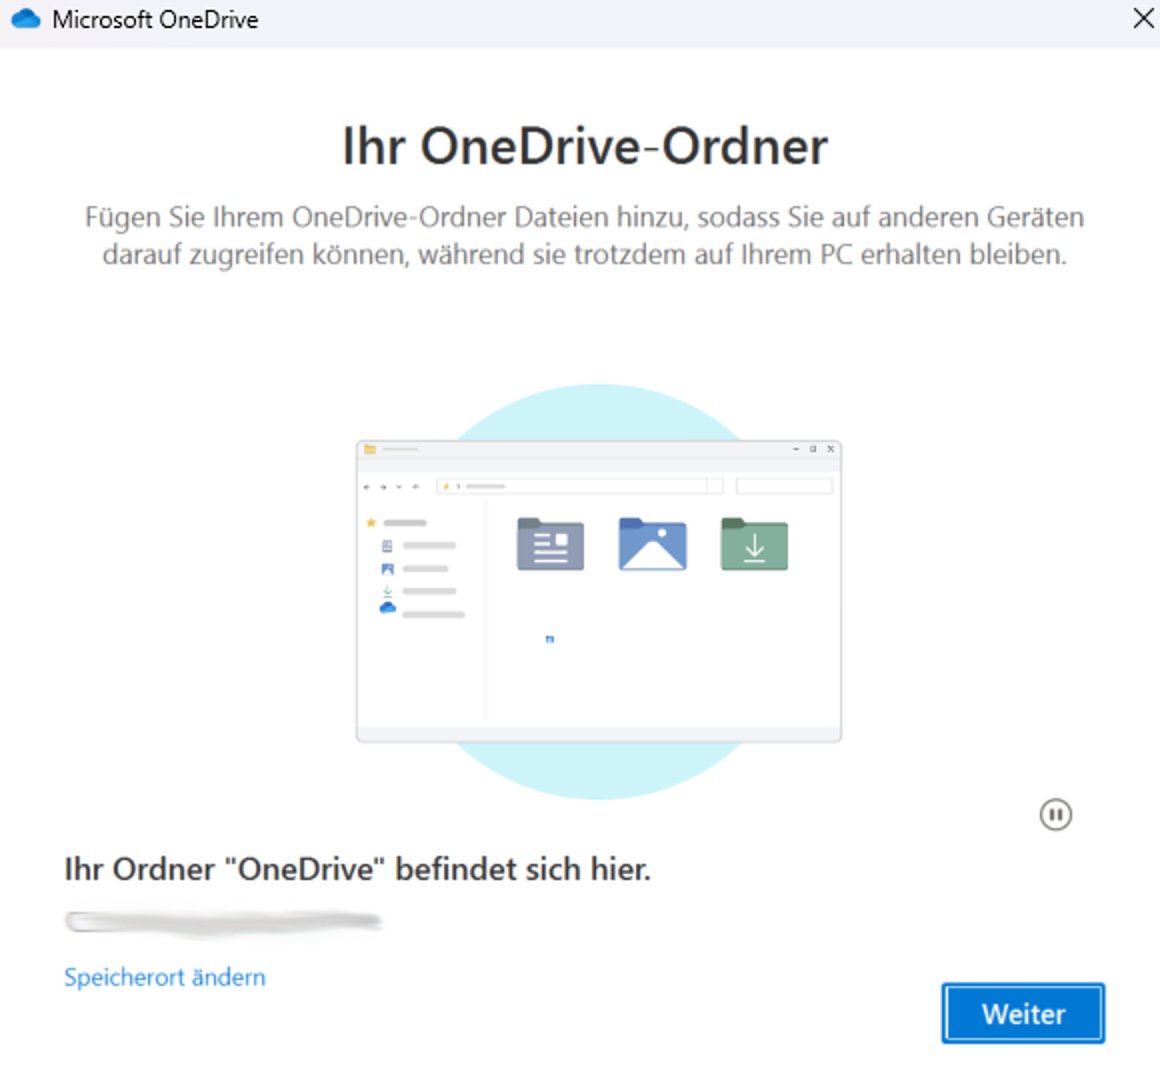The height and width of the screenshot is (1088, 1160).
Task: Click the Microsoft OneDrive cloud icon in title bar
Action: (23, 18)
